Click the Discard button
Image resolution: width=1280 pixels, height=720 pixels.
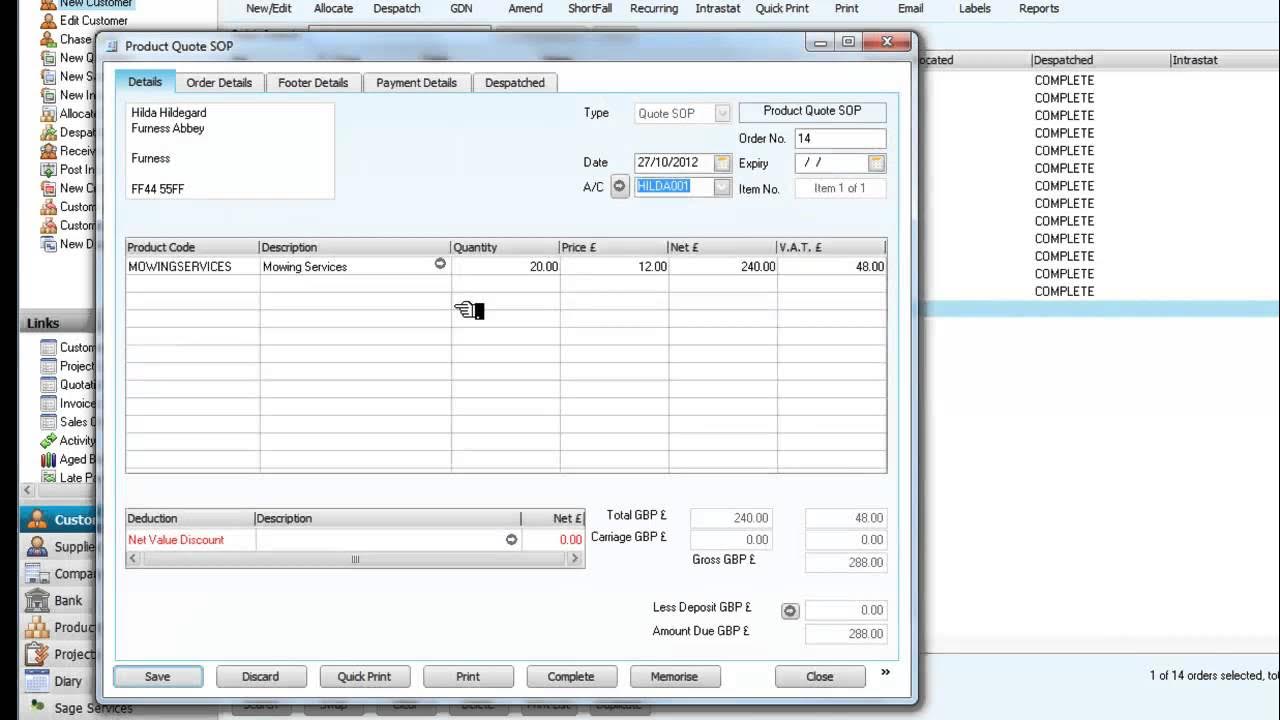pyautogui.click(x=261, y=677)
